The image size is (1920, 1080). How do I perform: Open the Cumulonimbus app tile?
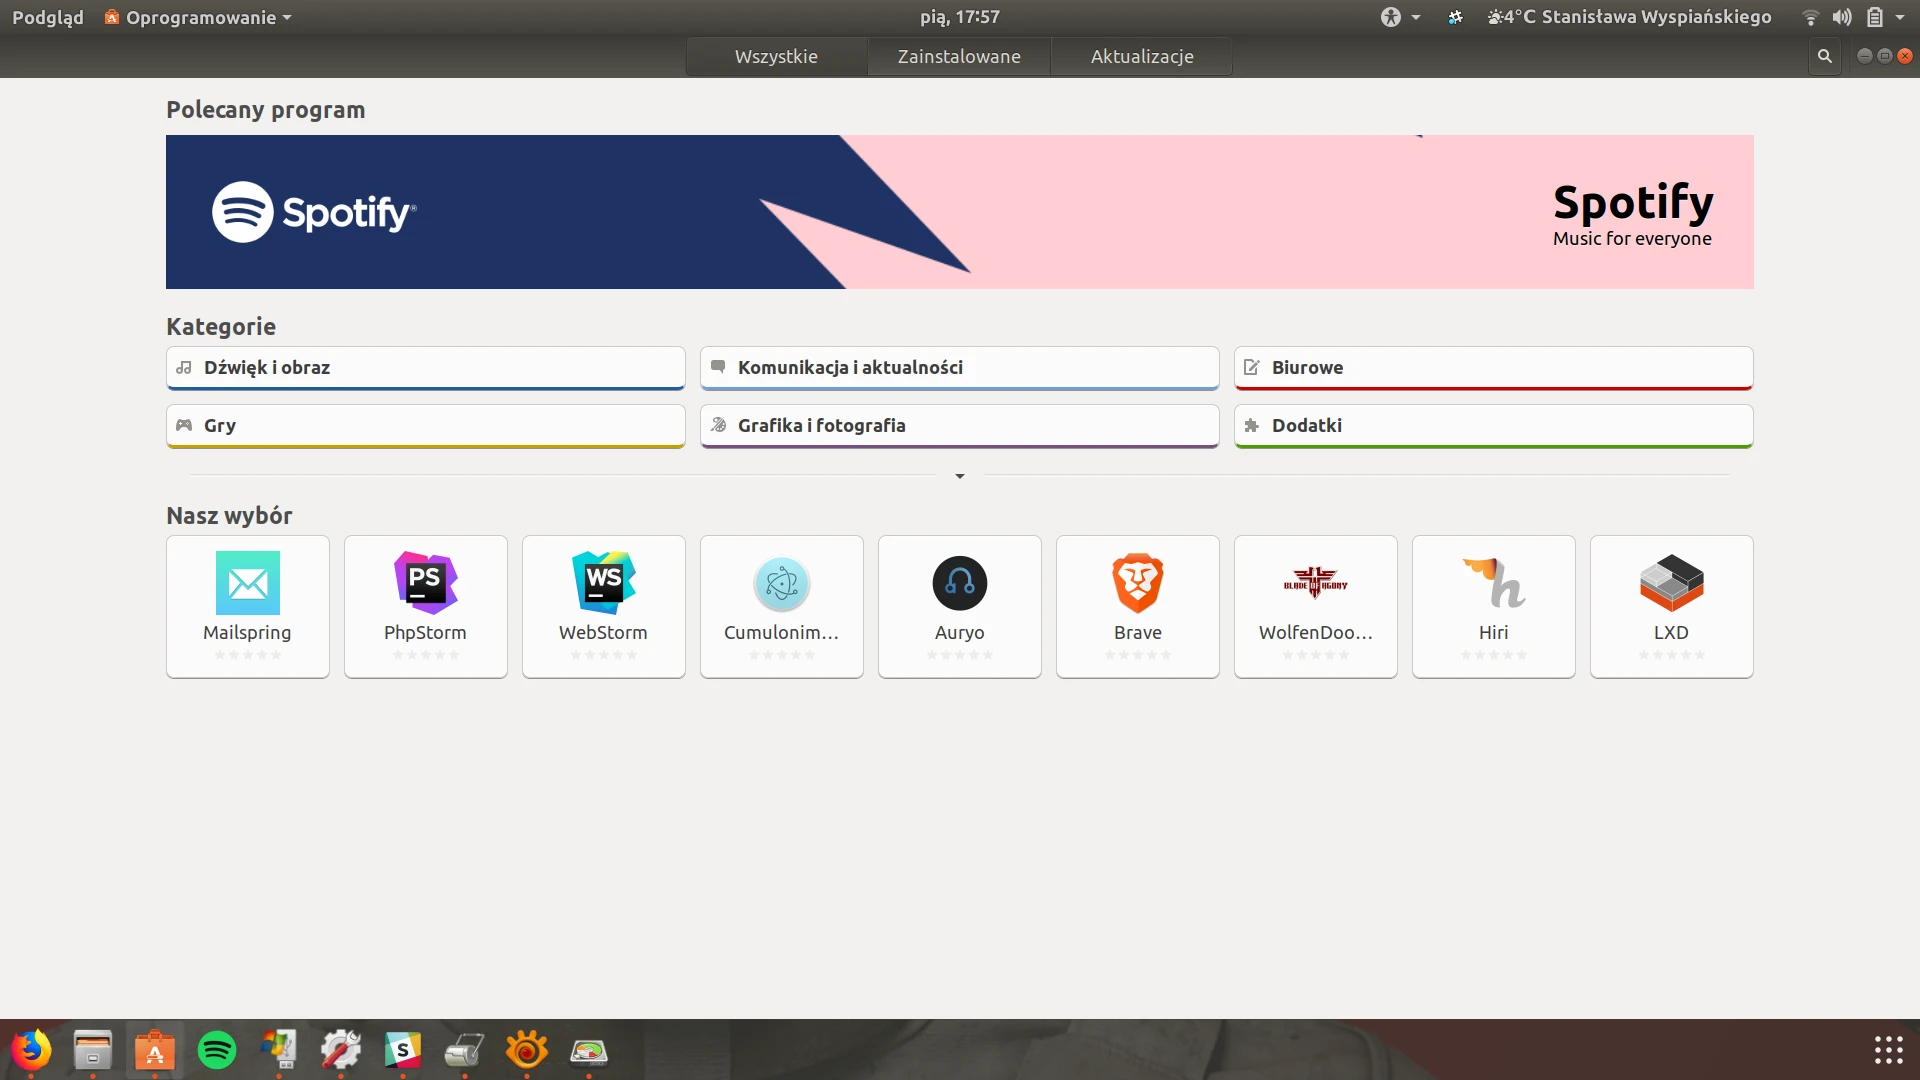pyautogui.click(x=782, y=607)
